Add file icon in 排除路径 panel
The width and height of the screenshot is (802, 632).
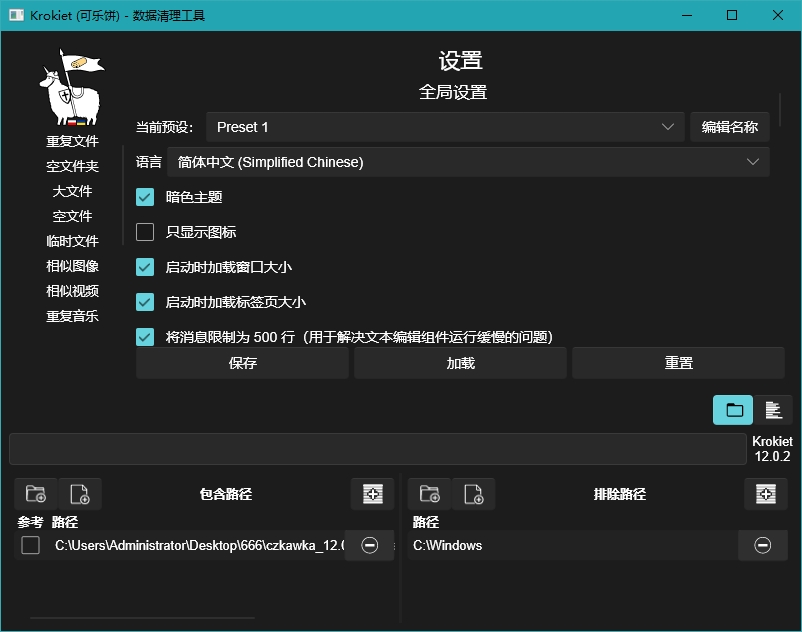pos(474,494)
